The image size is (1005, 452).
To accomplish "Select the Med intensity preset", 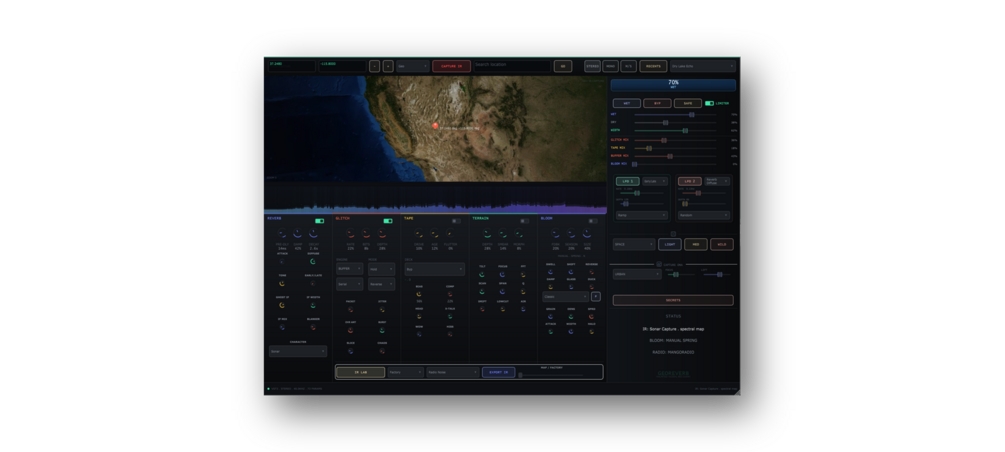I will [x=695, y=244].
